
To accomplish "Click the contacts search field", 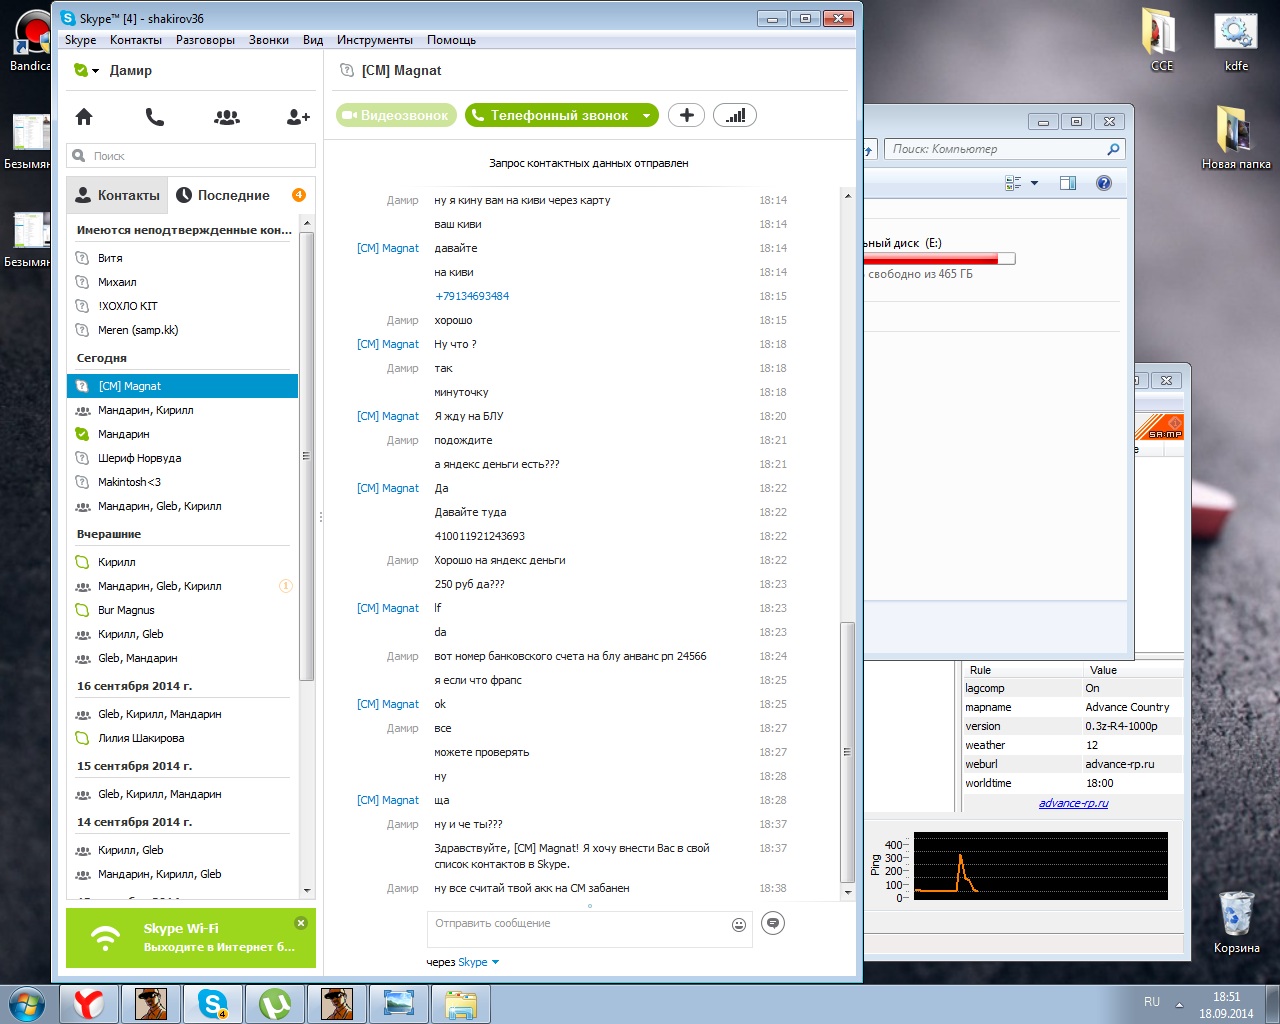I will click(191, 156).
